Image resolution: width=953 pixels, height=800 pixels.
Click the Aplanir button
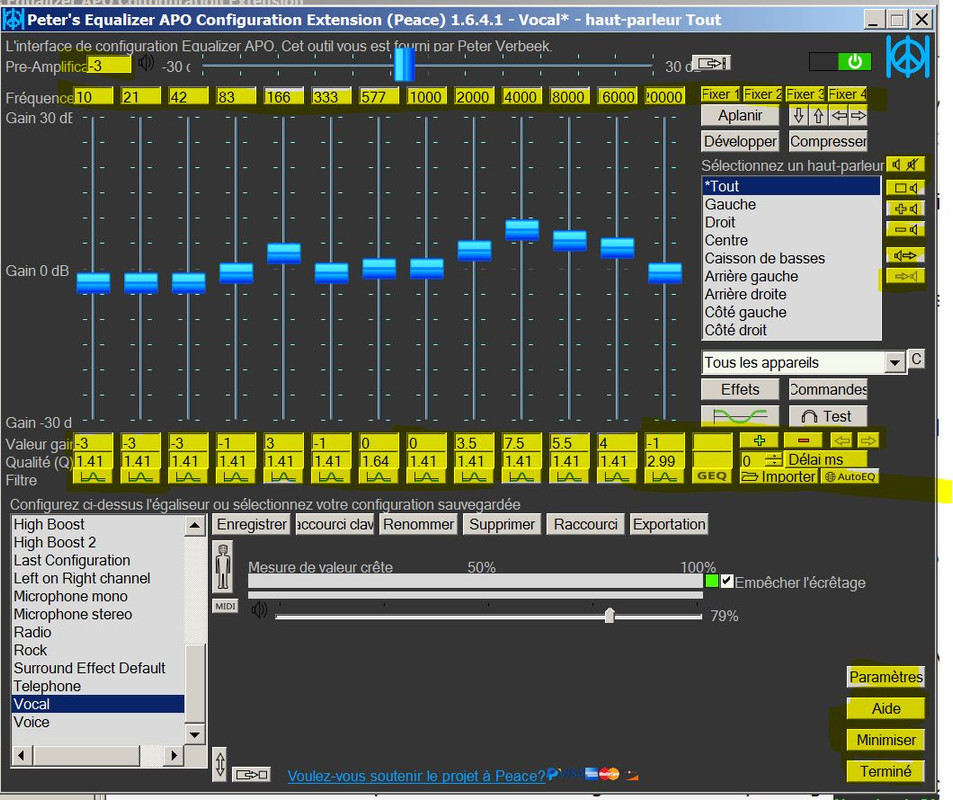[740, 116]
